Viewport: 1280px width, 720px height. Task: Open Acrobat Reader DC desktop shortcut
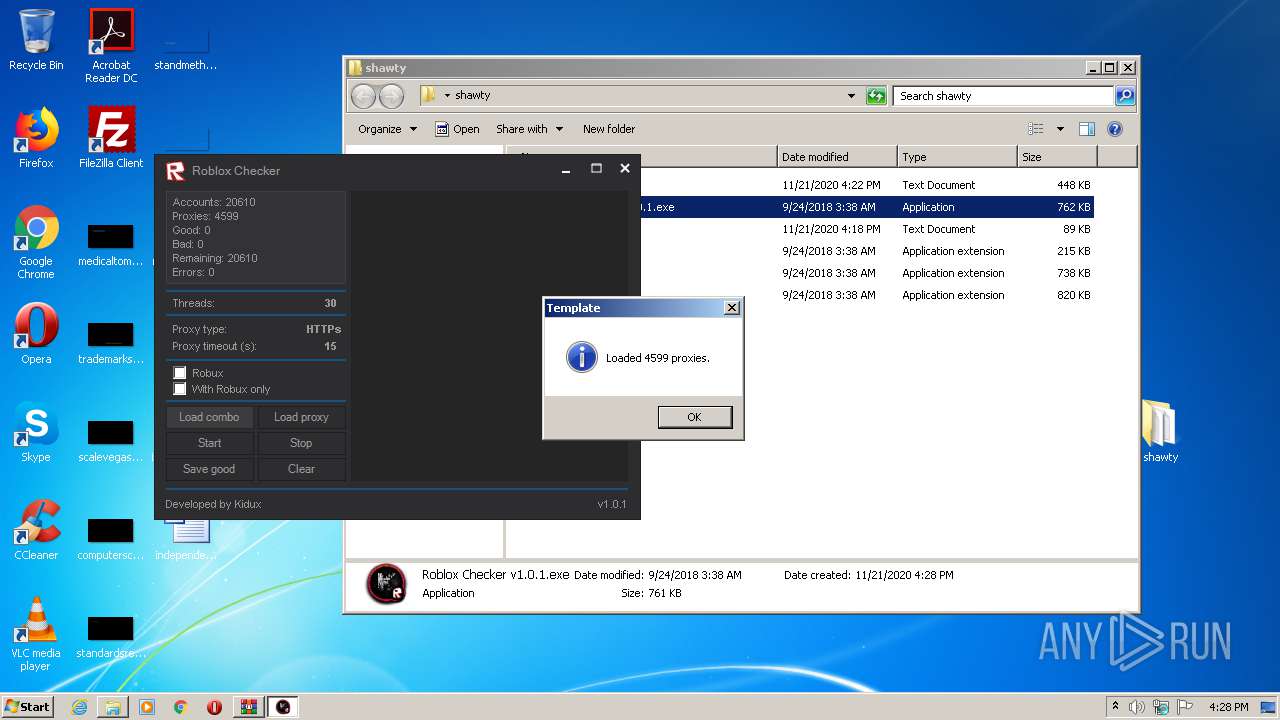click(111, 46)
